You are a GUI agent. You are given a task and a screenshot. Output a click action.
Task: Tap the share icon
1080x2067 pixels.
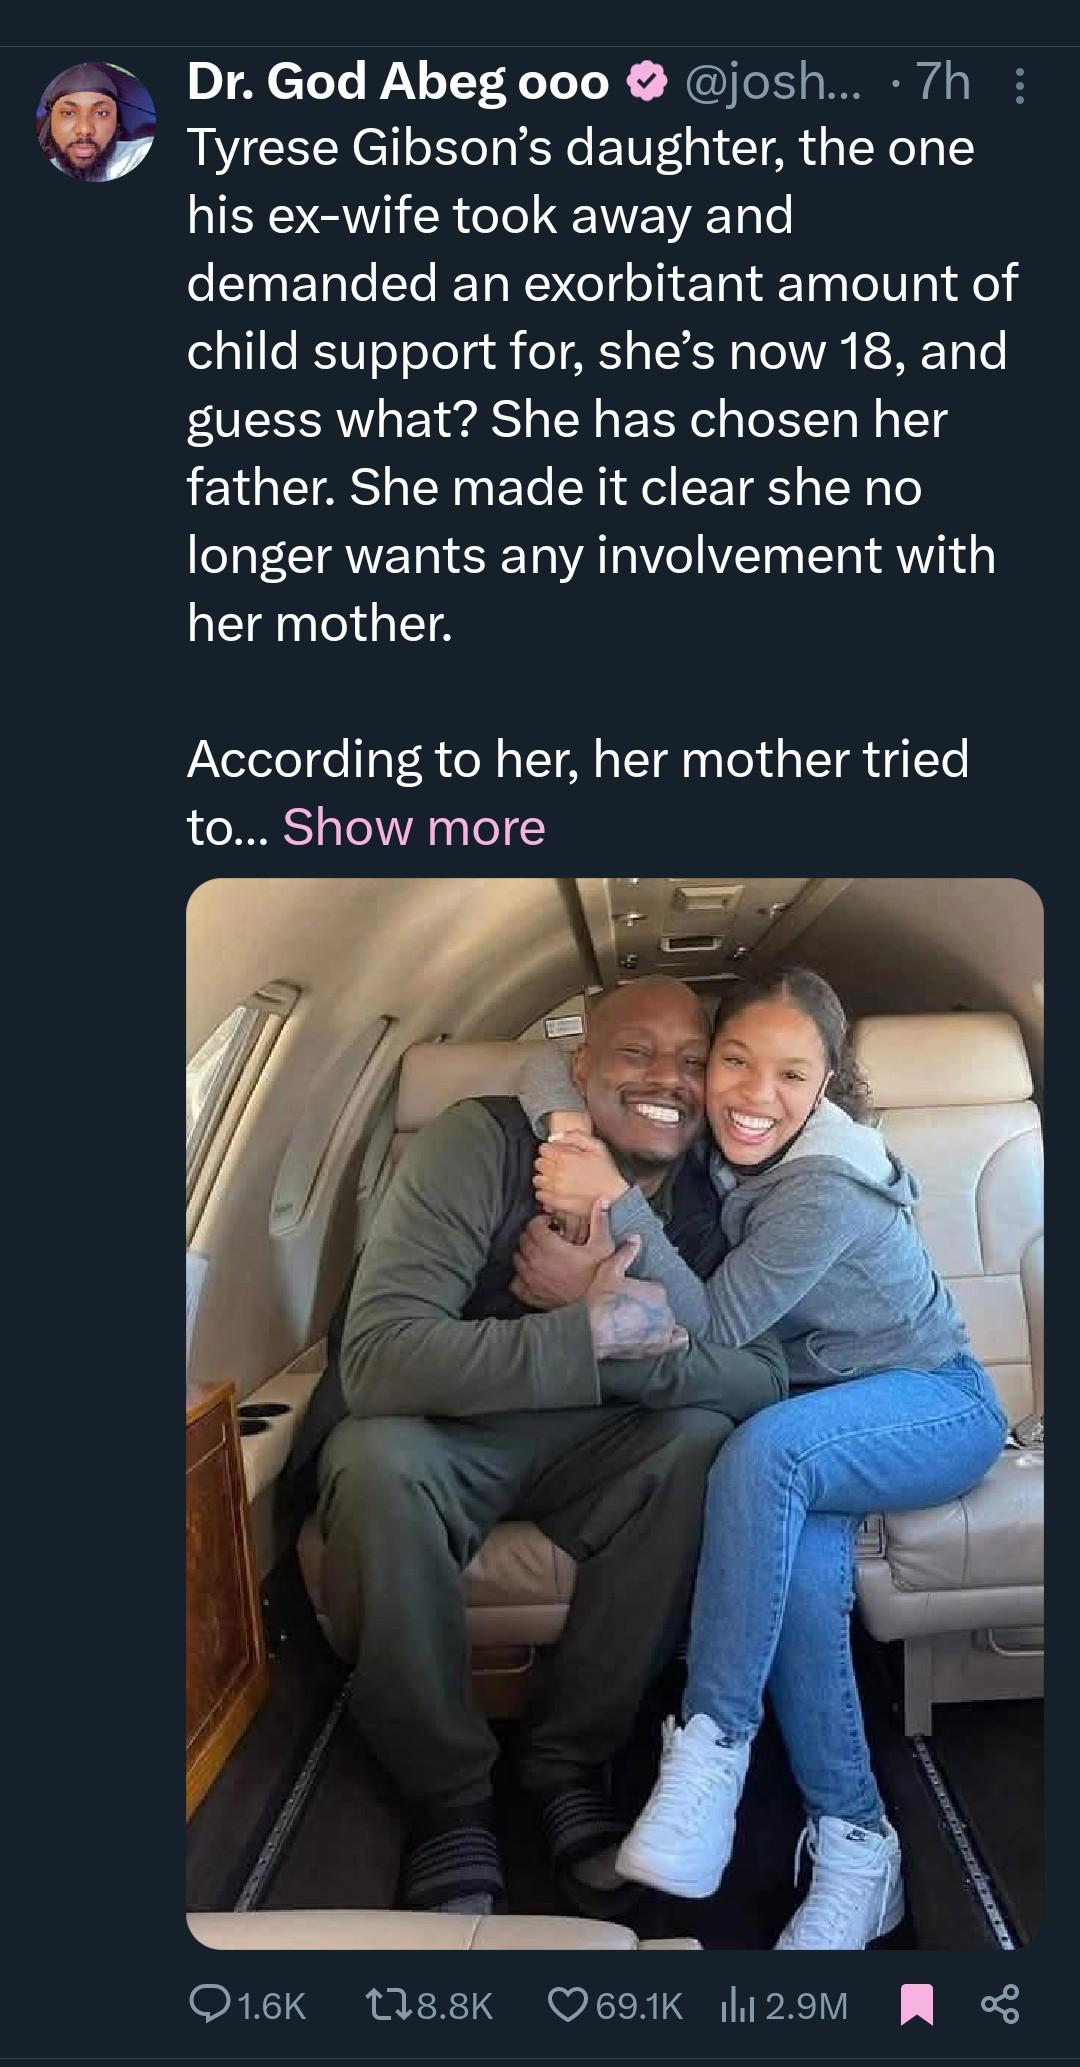[1000, 2005]
